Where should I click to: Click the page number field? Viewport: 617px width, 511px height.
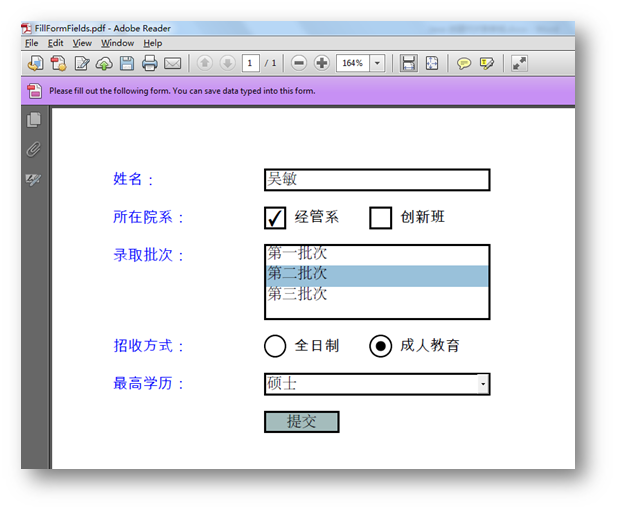[x=250, y=63]
